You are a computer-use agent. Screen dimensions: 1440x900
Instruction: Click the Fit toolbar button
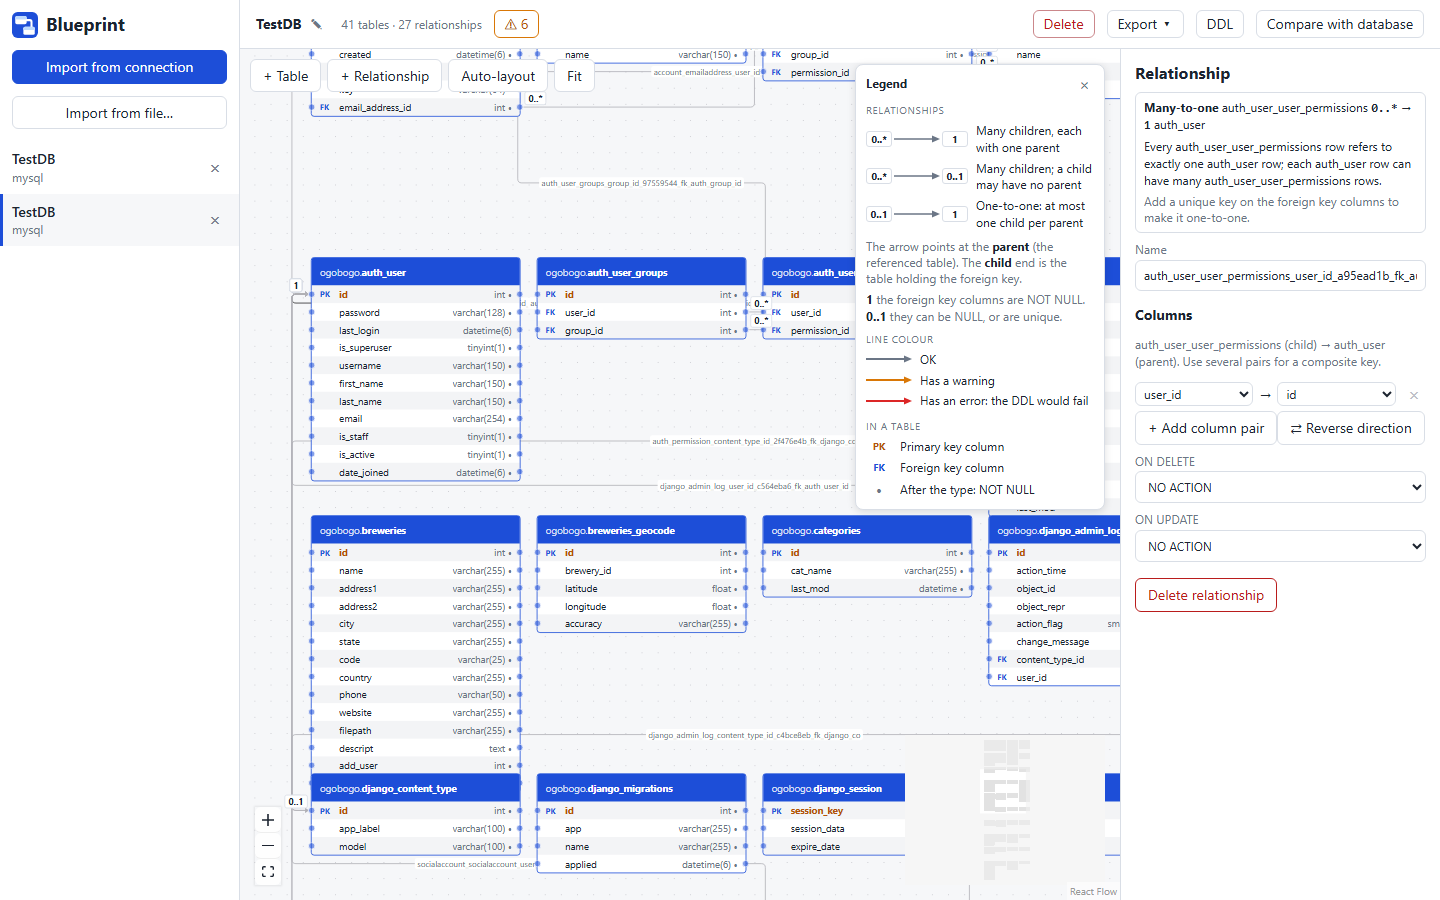coord(574,76)
